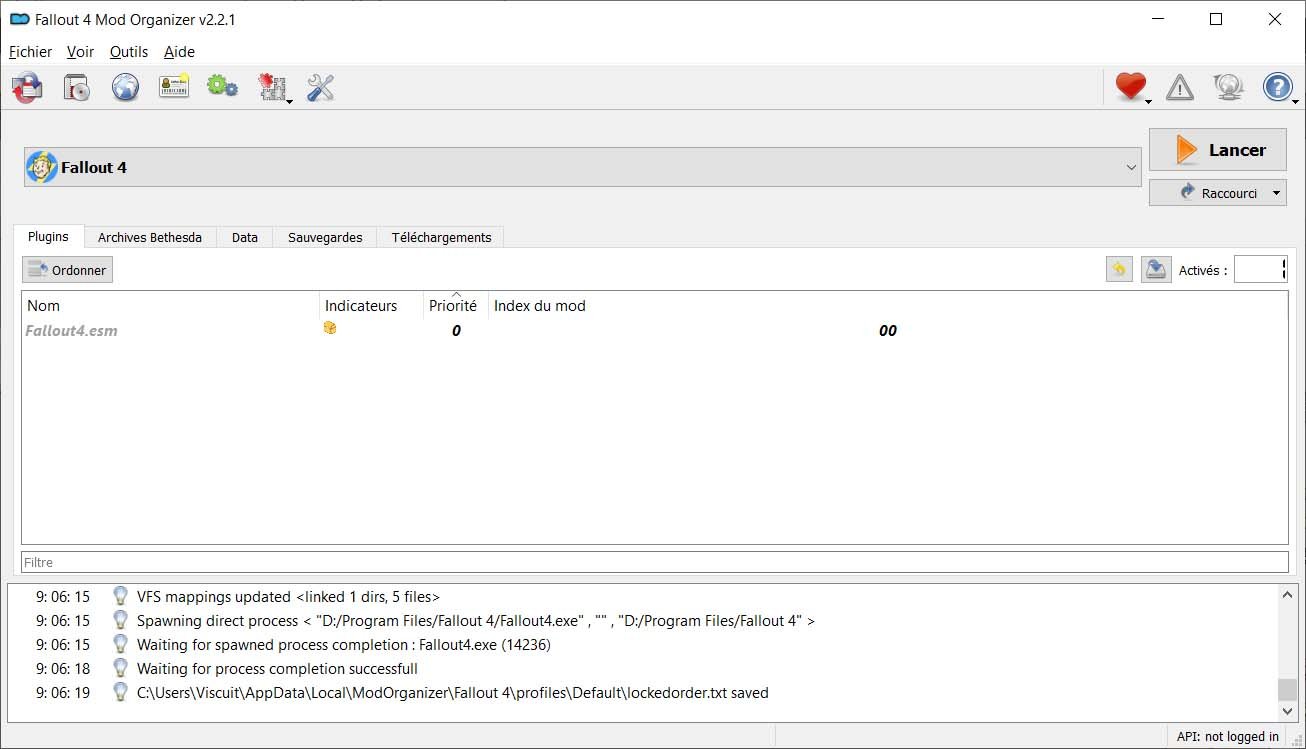This screenshot has width=1306, height=749.
Task: Click log entry VFS mappings updated
Action: [288, 597]
